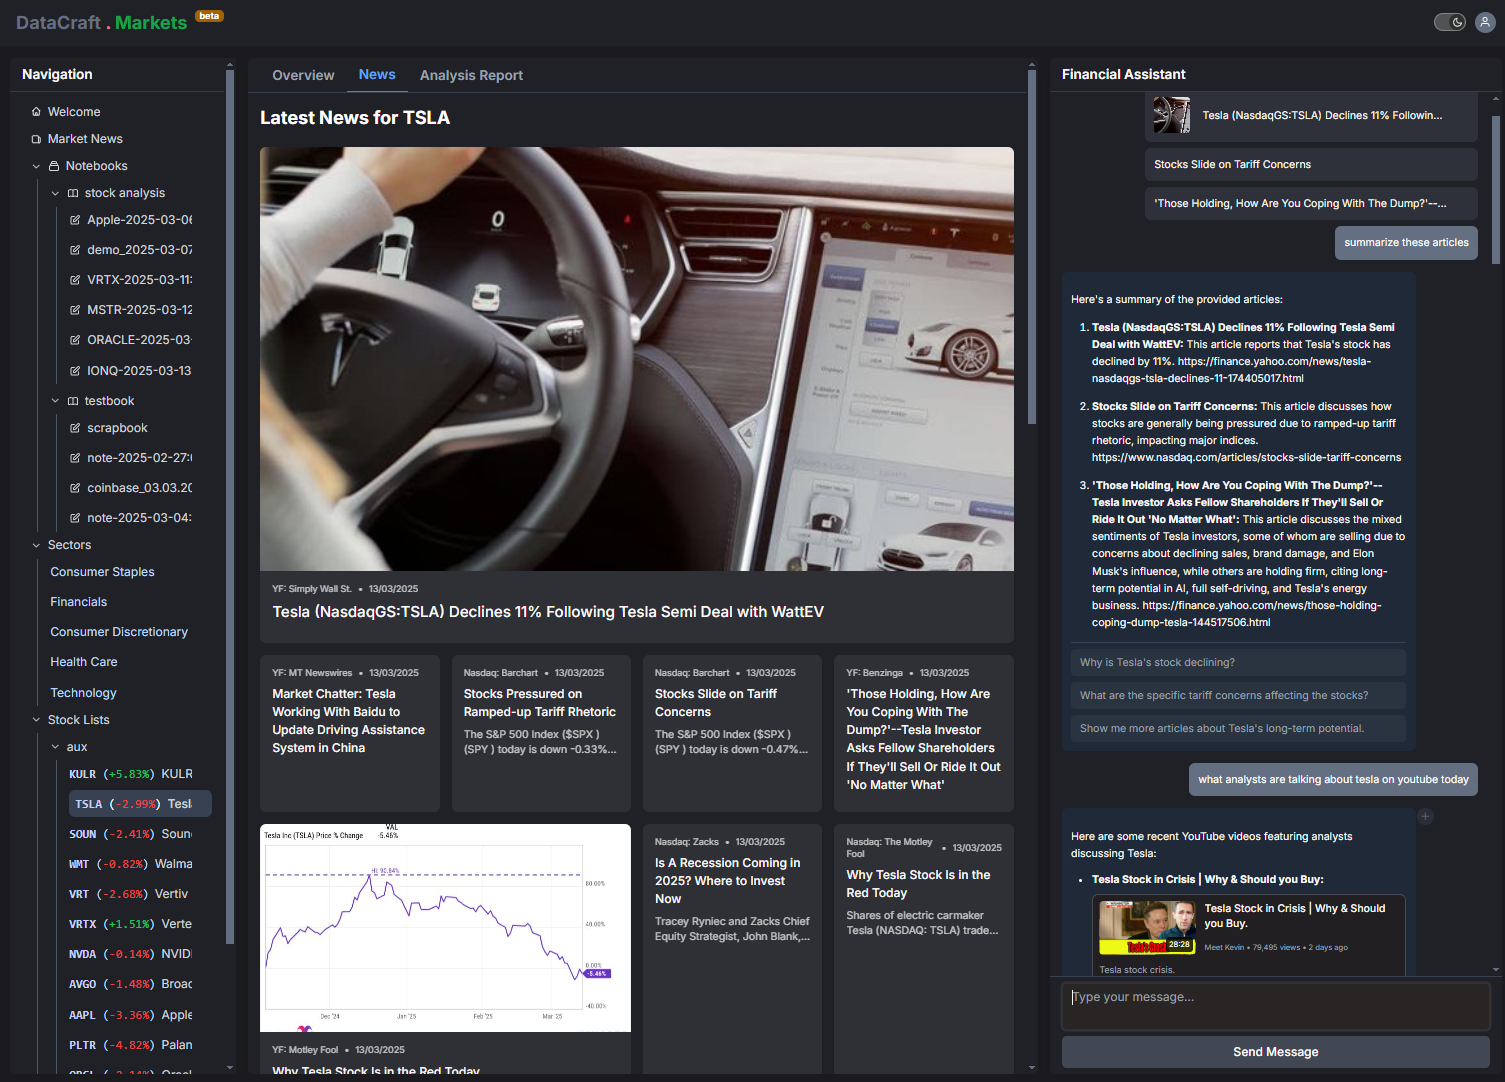Open the Tesla dashboard headline image
The image size is (1505, 1082).
coord(637,359)
